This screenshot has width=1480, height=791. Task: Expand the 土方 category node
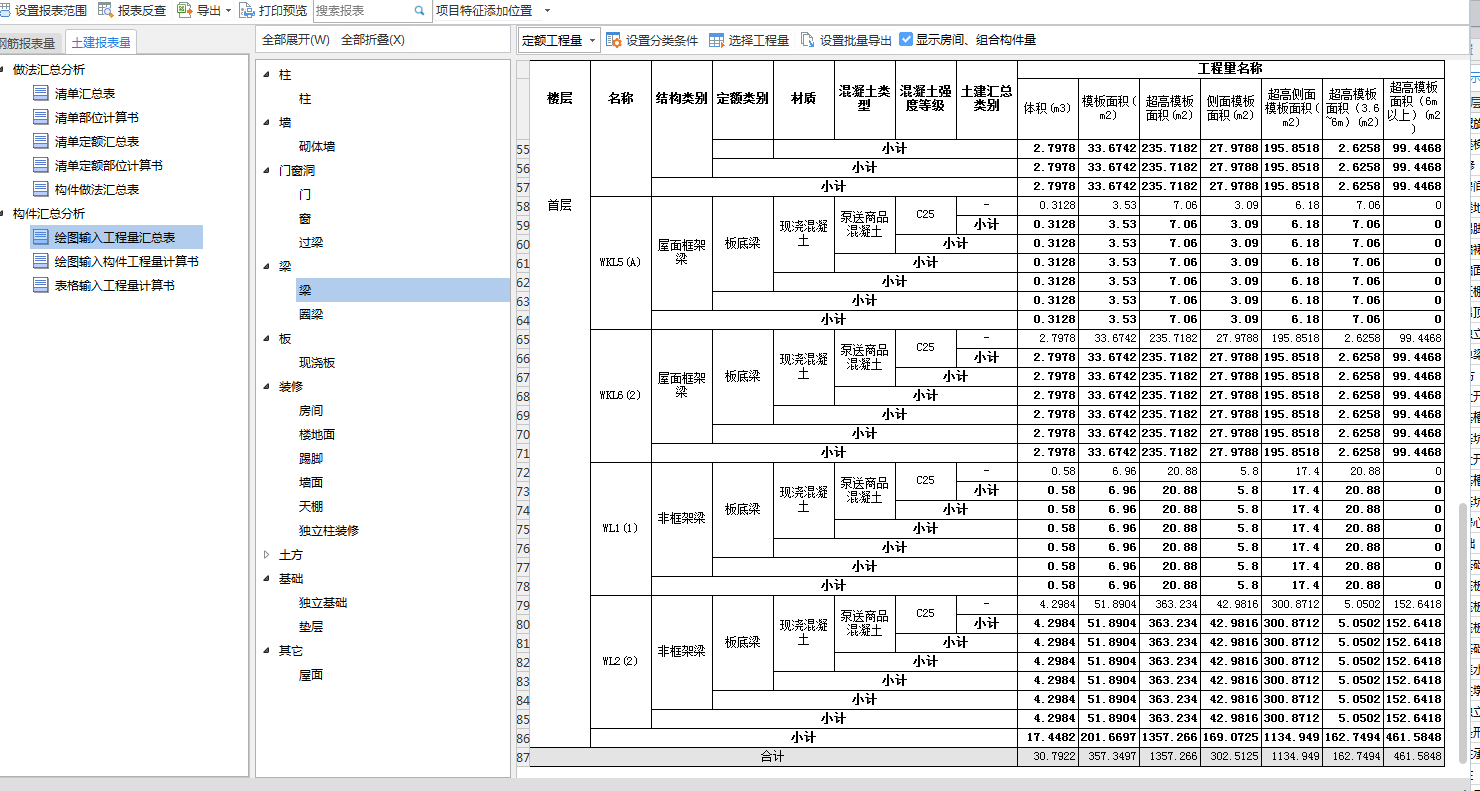(267, 555)
